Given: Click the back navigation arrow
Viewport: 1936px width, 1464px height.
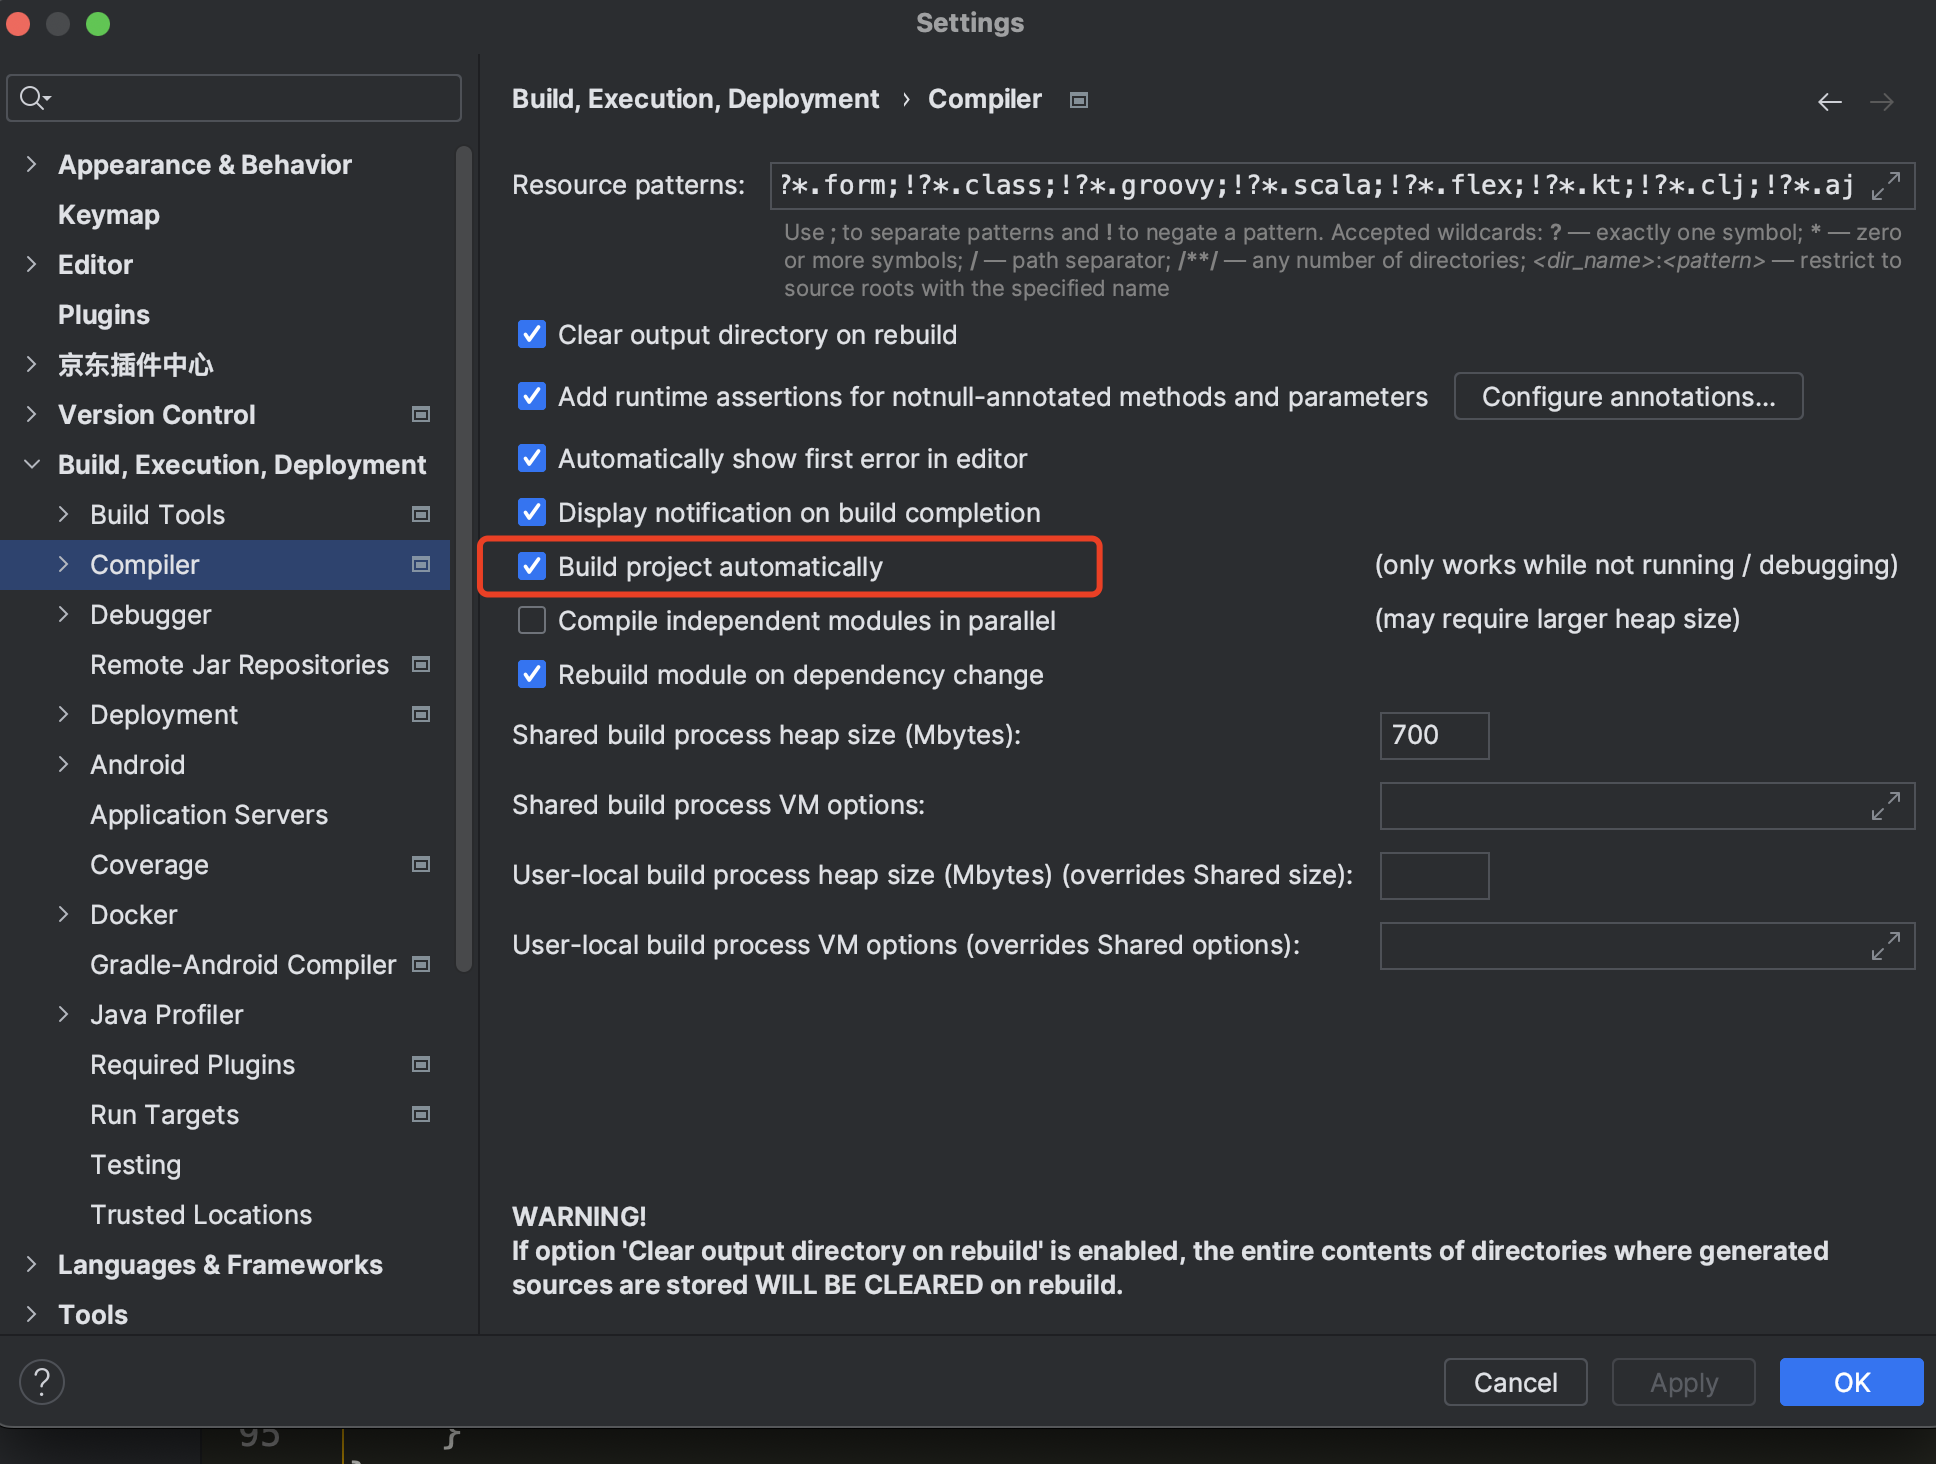Looking at the screenshot, I should [x=1829, y=102].
